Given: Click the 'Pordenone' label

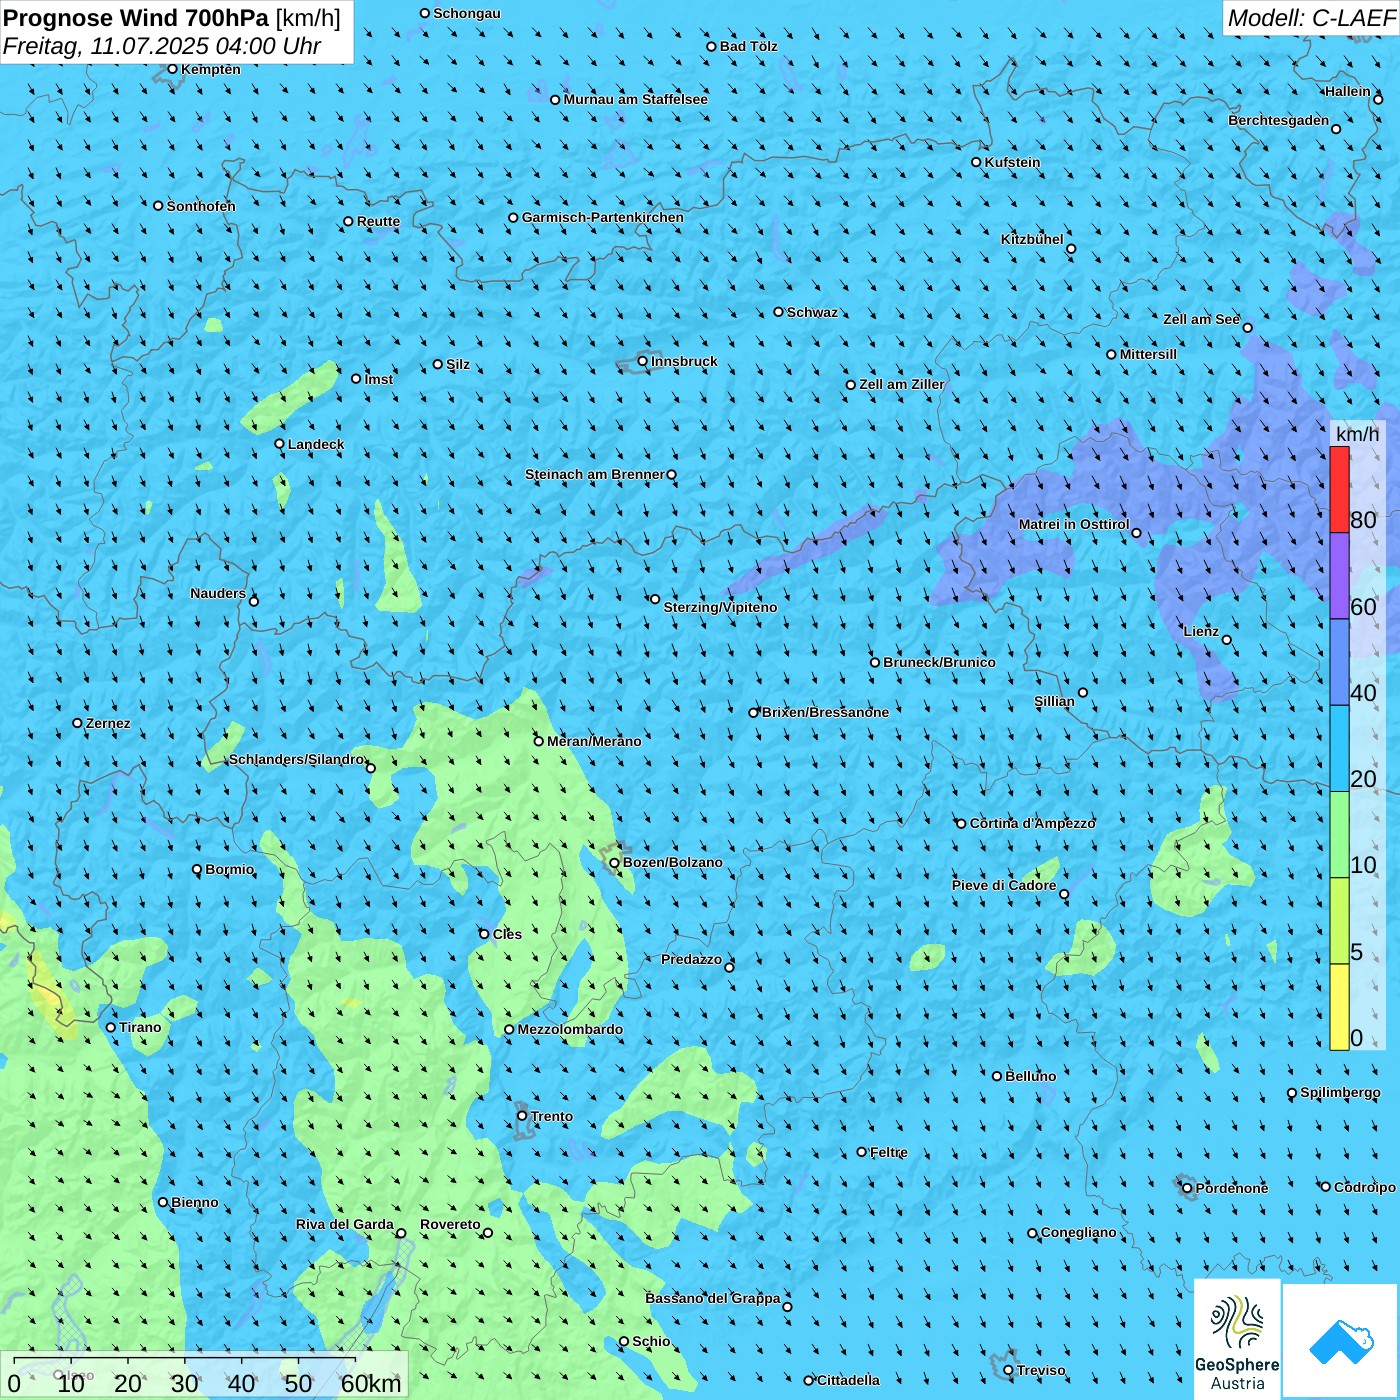Looking at the screenshot, I should (x=1232, y=1188).
